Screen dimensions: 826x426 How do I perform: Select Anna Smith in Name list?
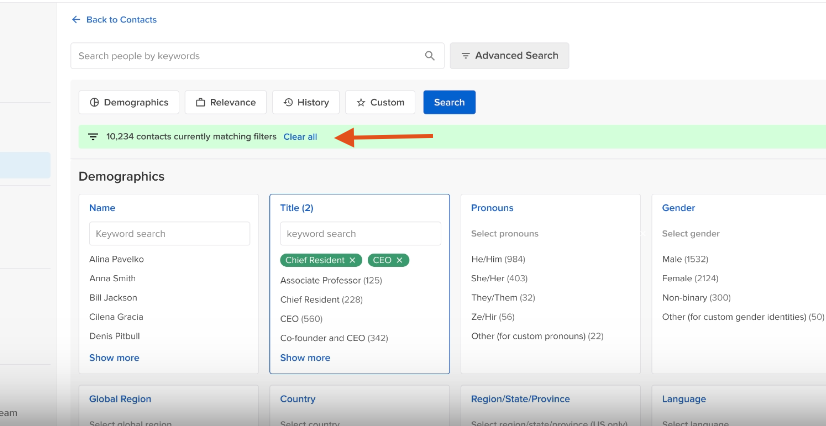(x=112, y=278)
